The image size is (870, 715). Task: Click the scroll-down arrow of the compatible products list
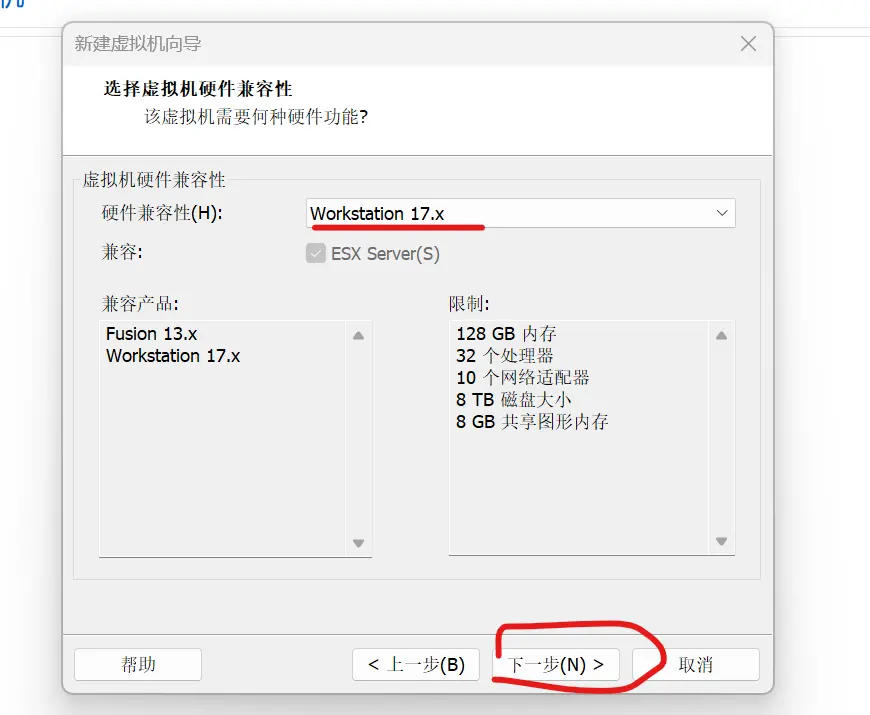pyautogui.click(x=358, y=543)
